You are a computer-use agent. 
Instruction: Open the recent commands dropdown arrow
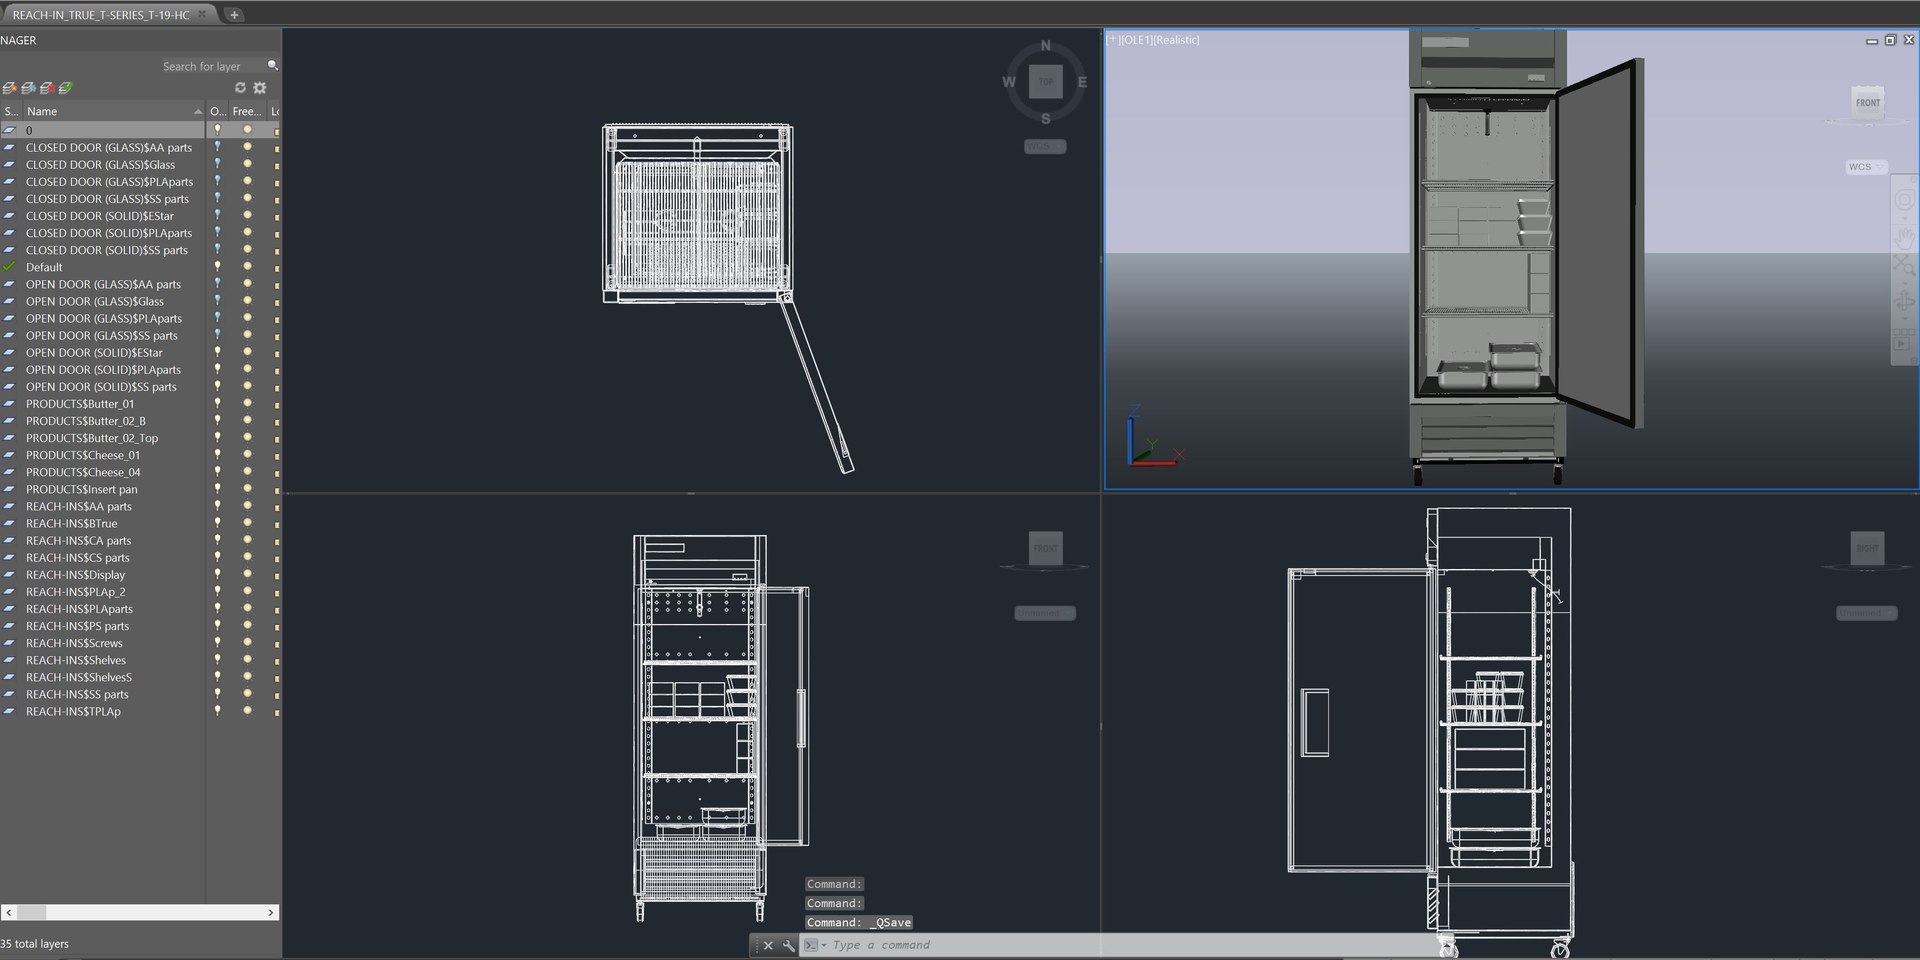pyautogui.click(x=824, y=945)
